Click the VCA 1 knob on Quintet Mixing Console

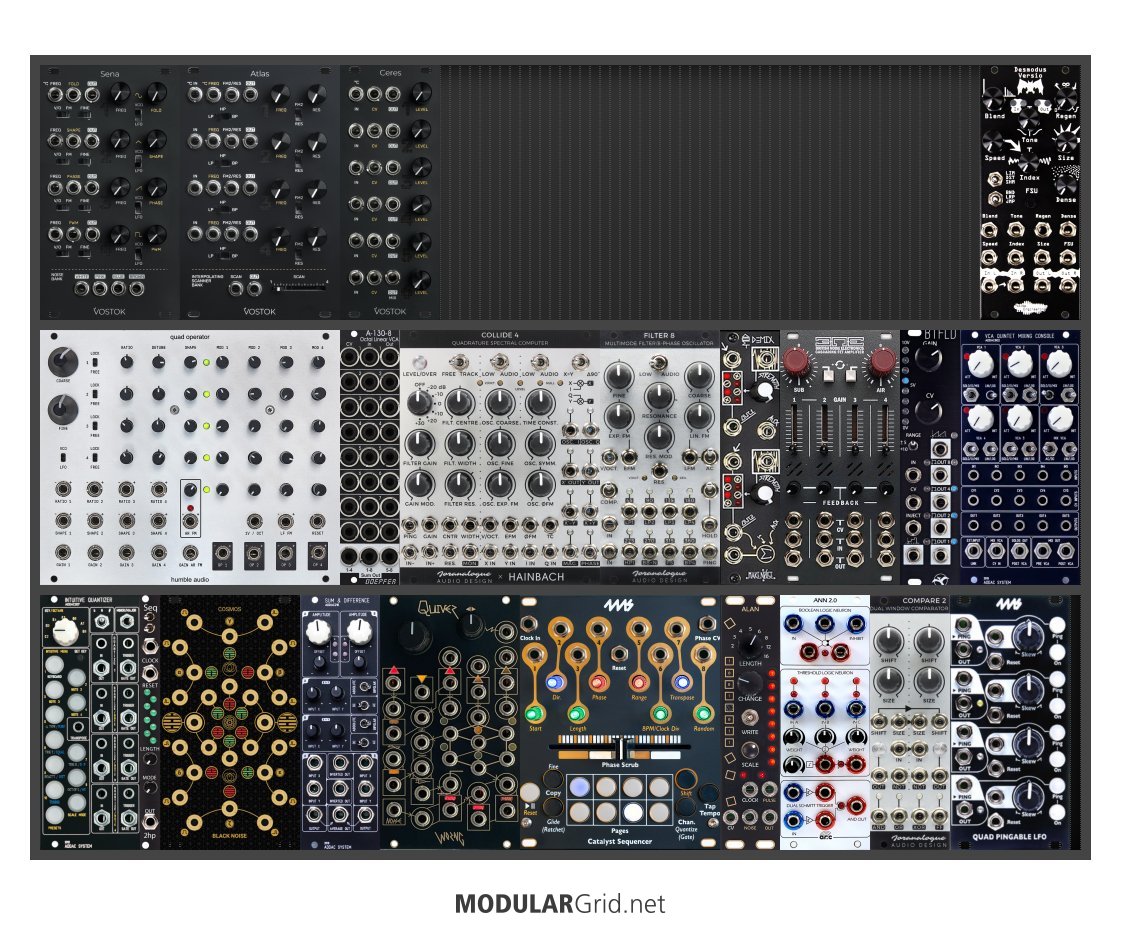(x=979, y=365)
